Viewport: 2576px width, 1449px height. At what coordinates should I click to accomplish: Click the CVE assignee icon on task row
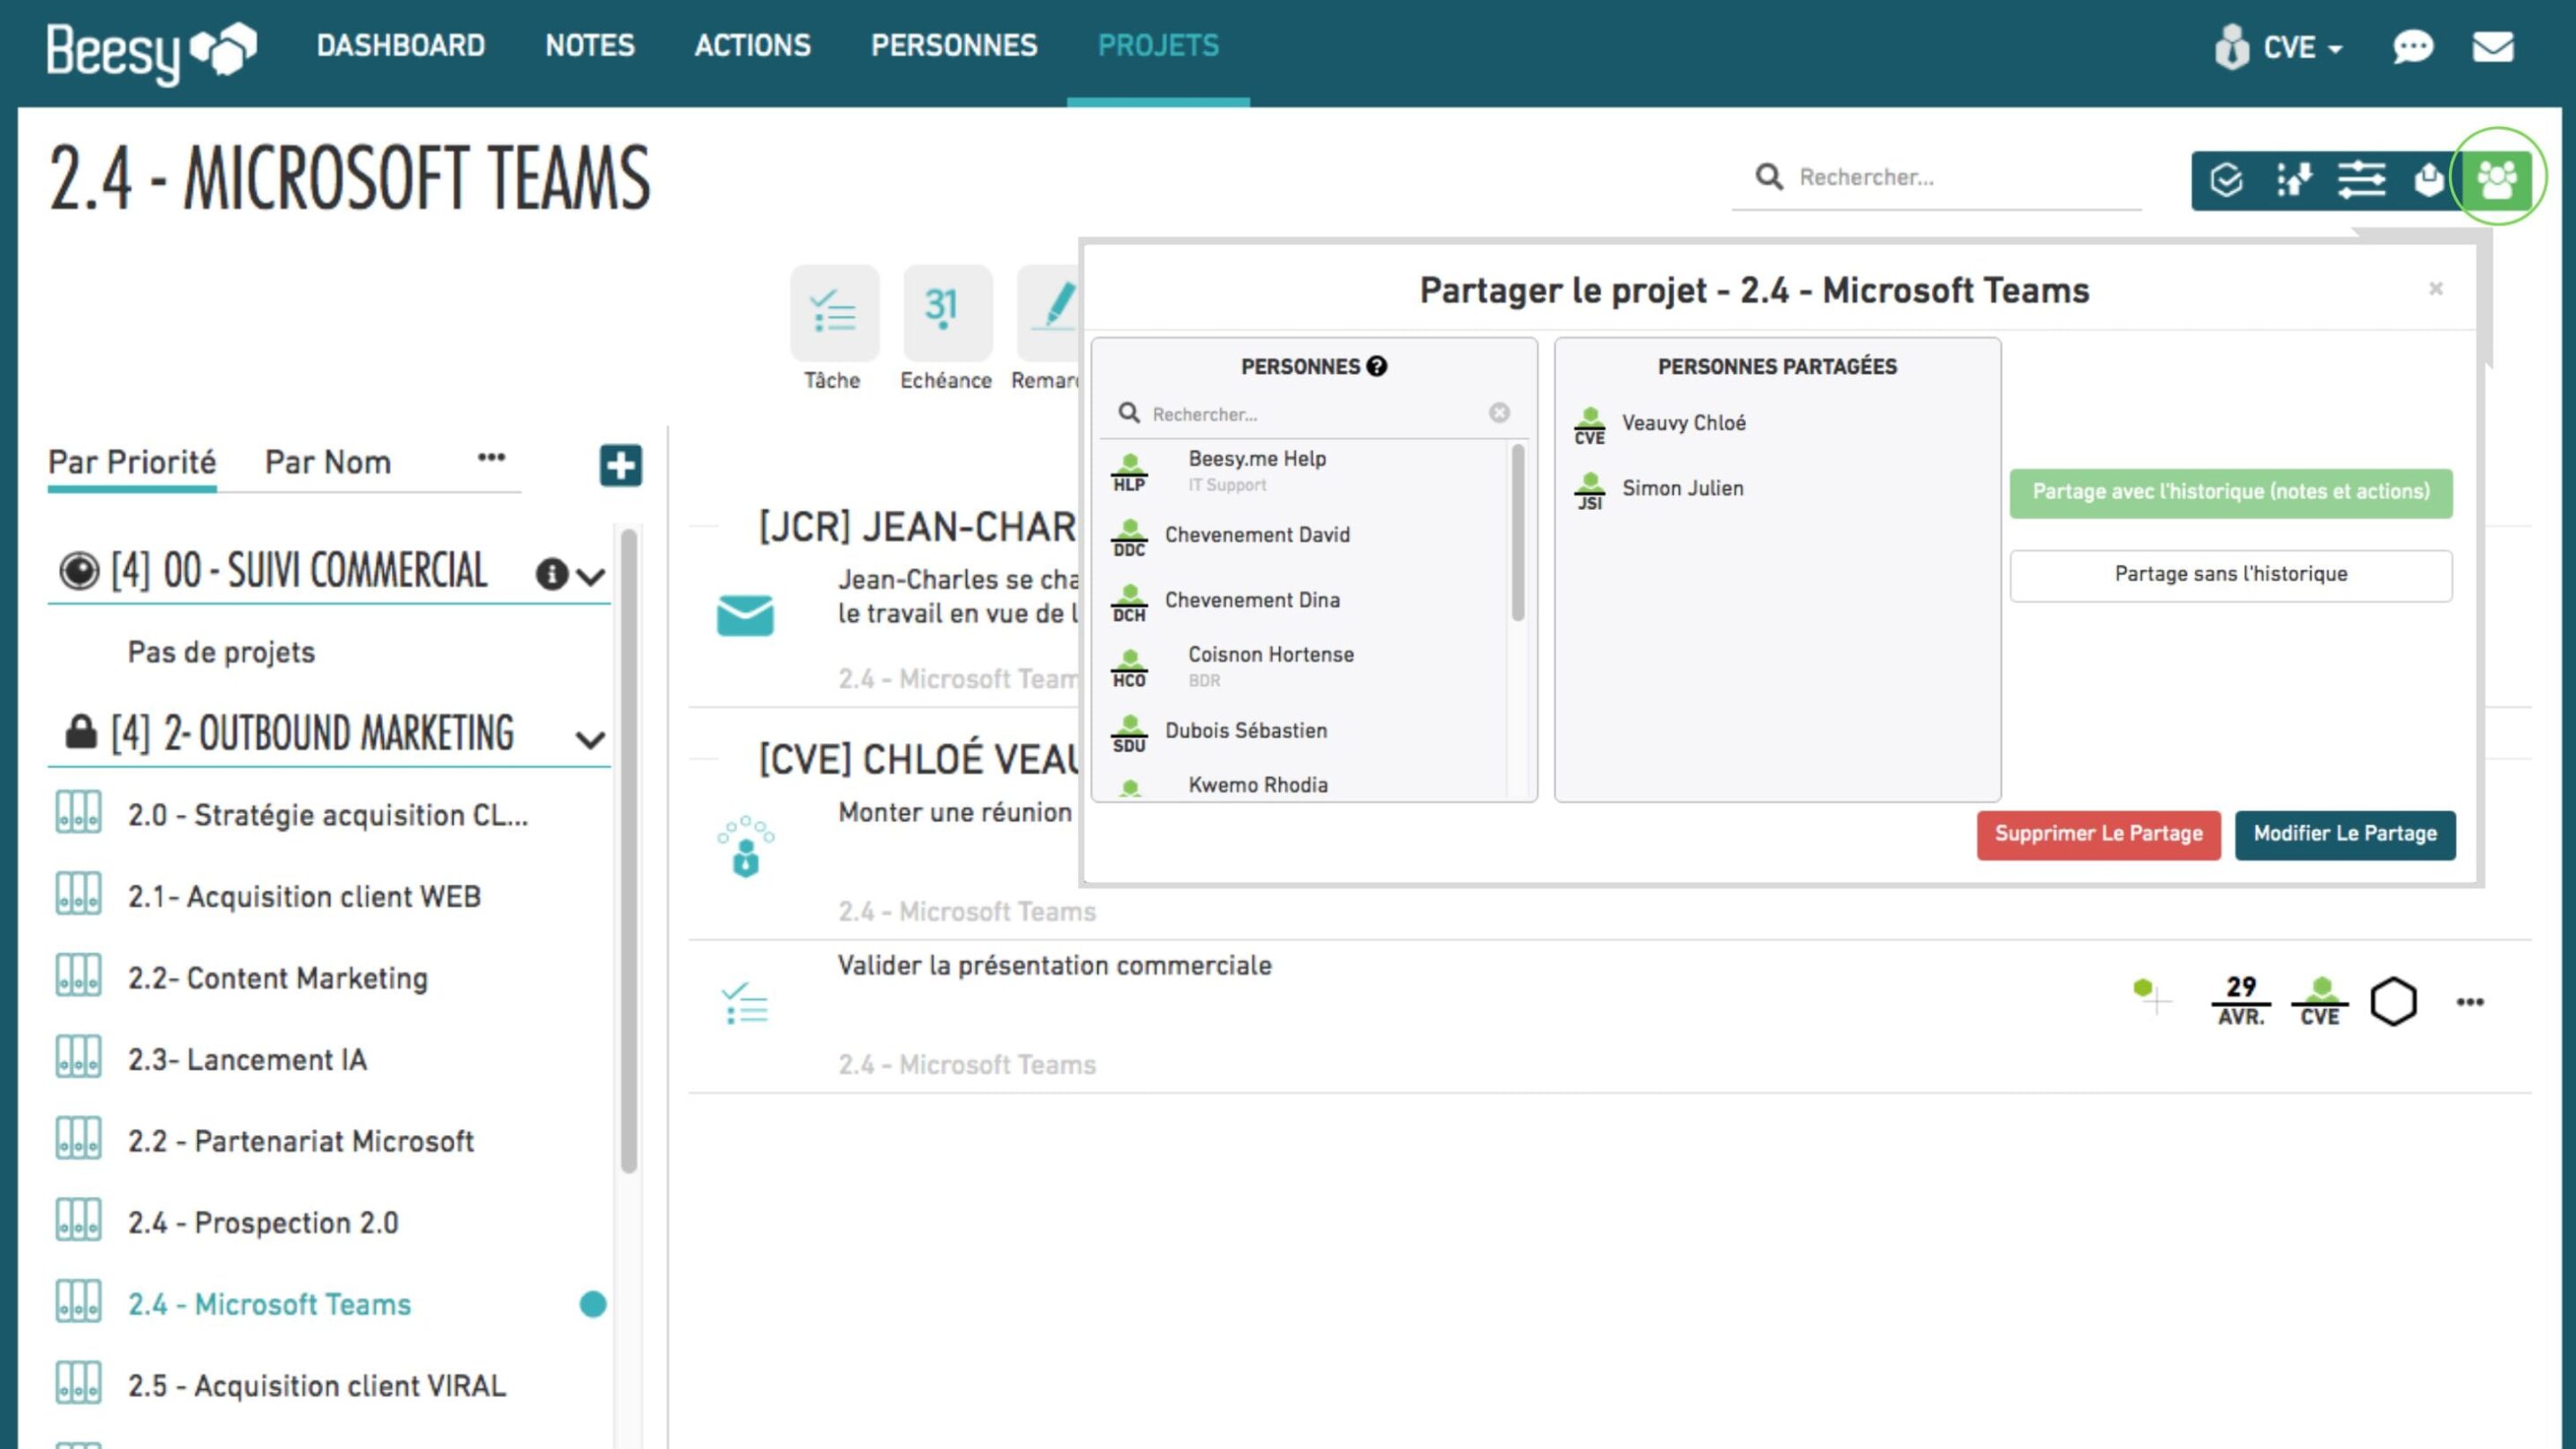coord(2320,1002)
